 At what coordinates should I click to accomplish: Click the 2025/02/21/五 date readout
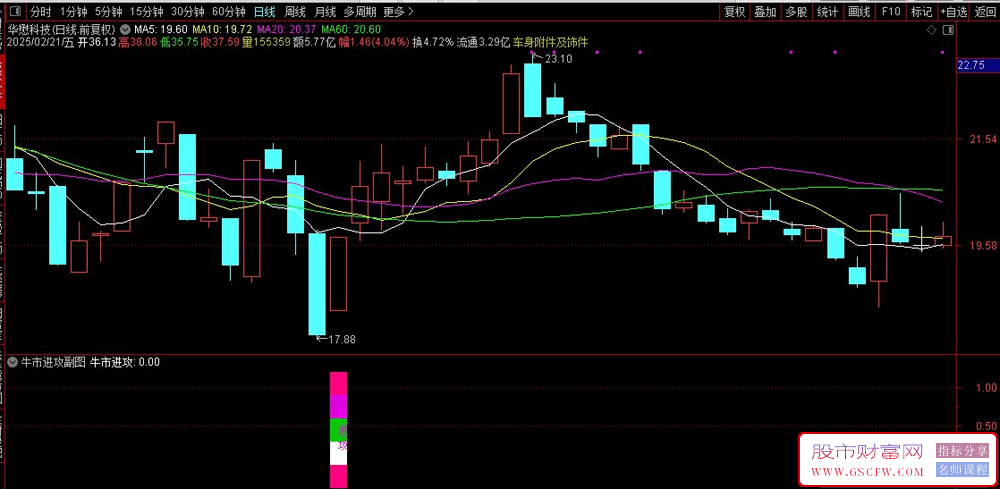pos(43,42)
